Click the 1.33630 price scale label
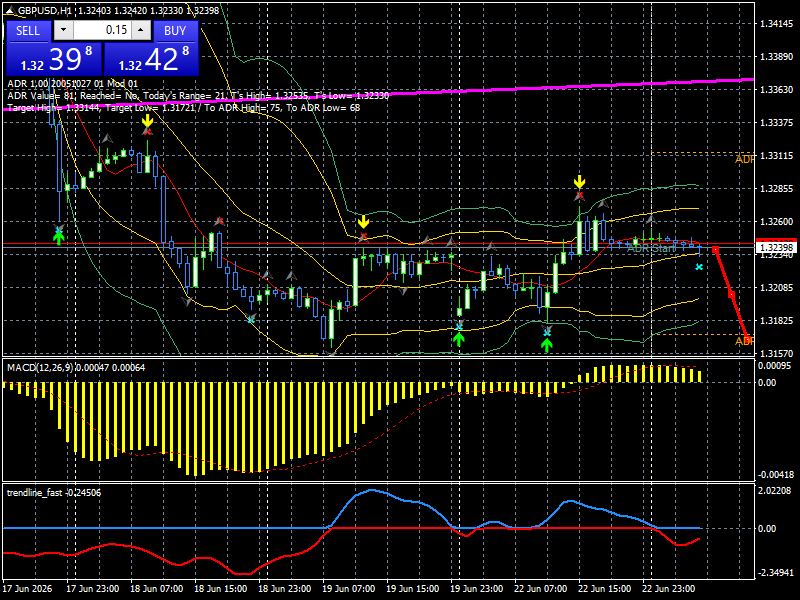 click(x=777, y=89)
